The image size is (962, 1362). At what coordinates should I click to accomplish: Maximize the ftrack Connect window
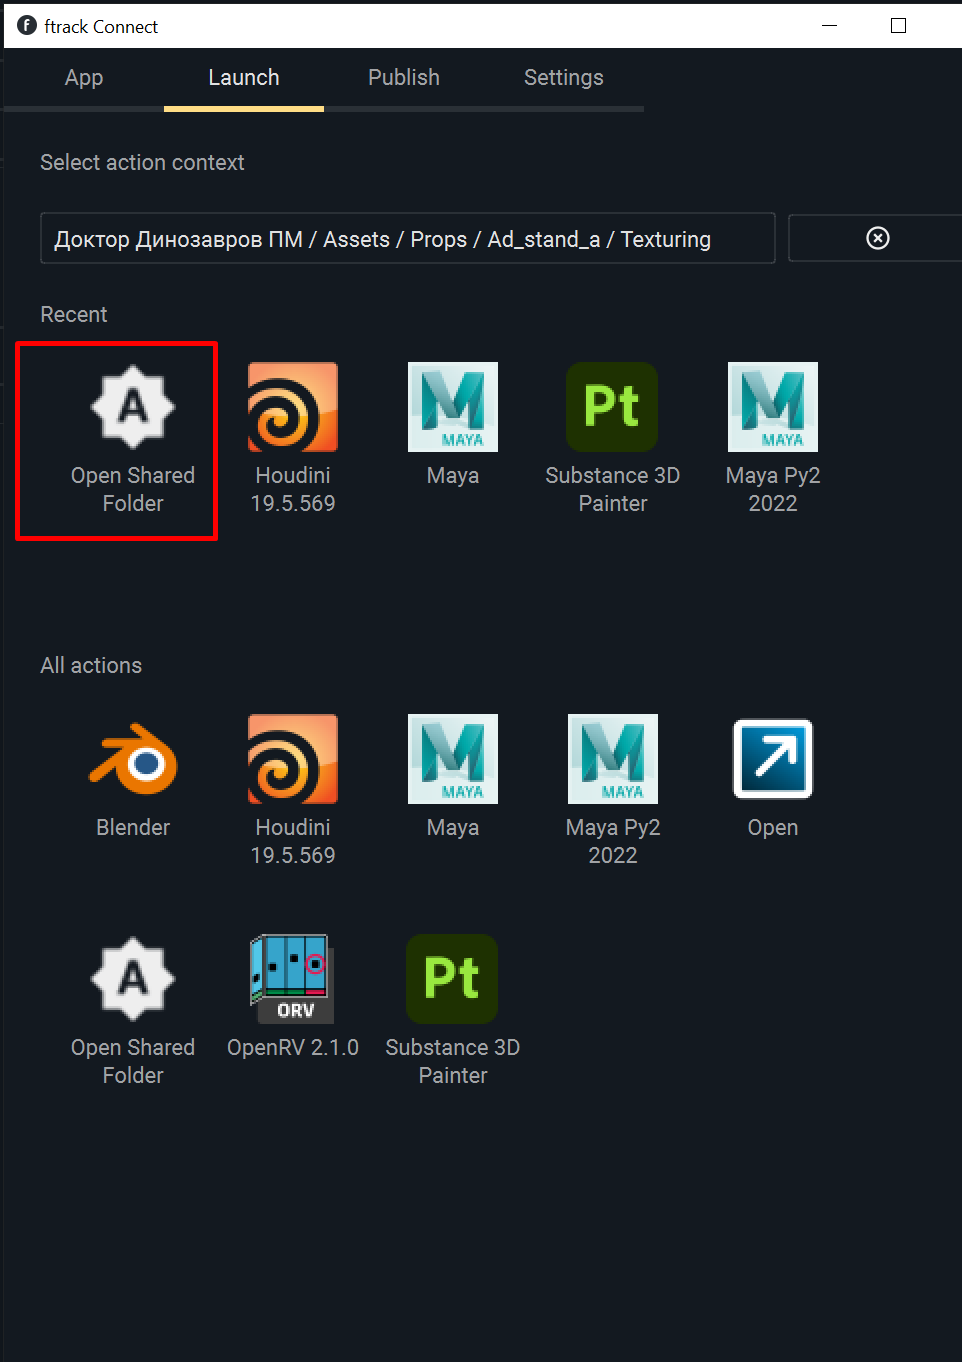899,26
